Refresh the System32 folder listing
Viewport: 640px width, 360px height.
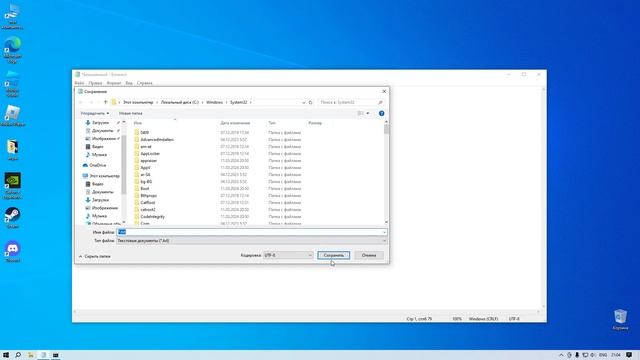[311, 102]
